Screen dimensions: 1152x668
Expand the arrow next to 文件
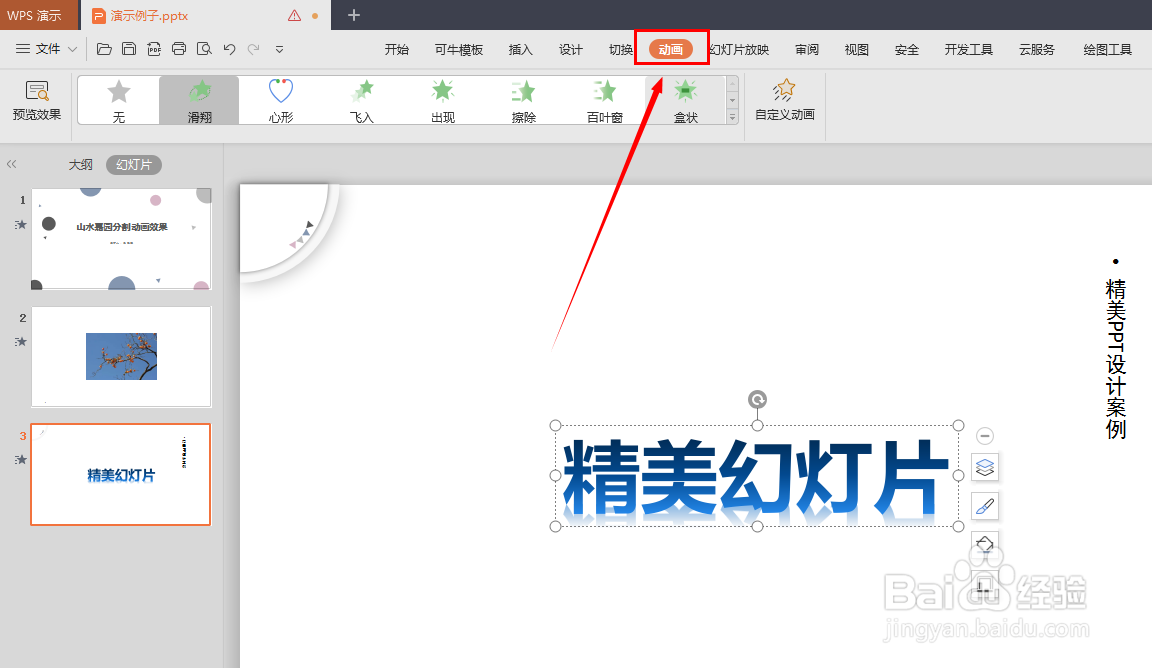(x=72, y=50)
